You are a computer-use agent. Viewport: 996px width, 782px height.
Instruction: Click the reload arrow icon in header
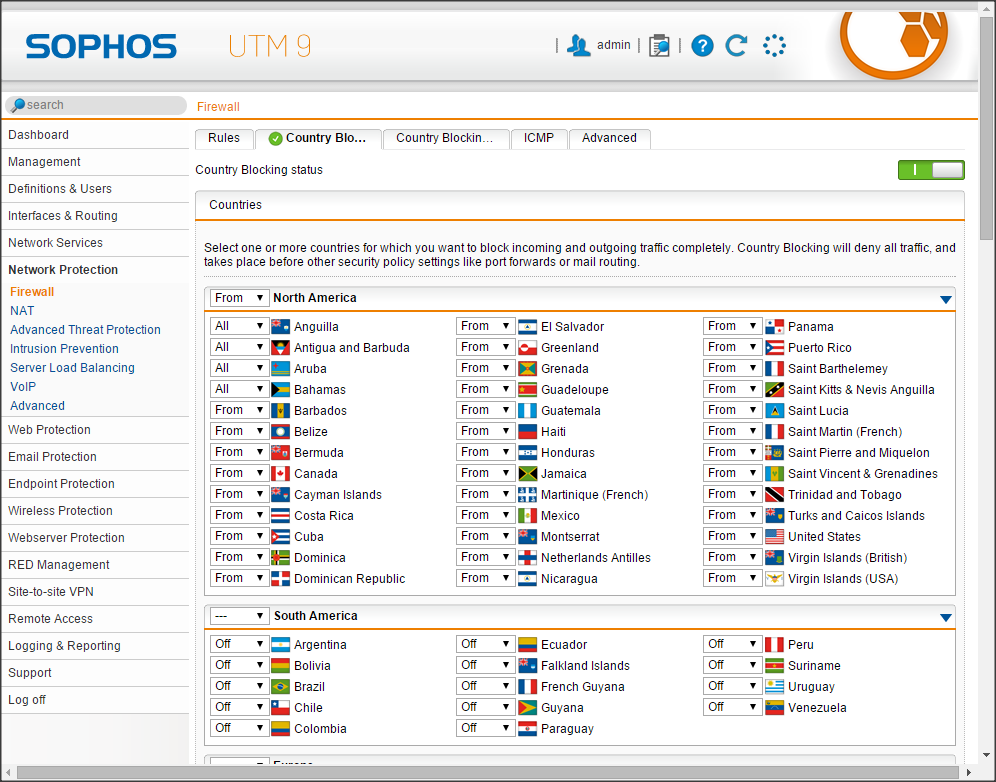click(736, 46)
